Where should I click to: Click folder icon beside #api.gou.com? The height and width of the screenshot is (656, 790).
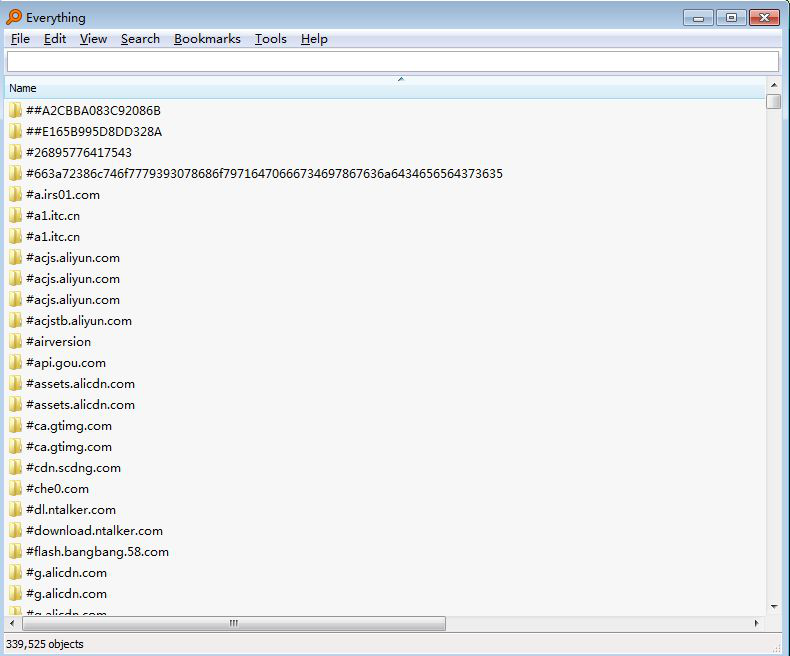pyautogui.click(x=16, y=363)
